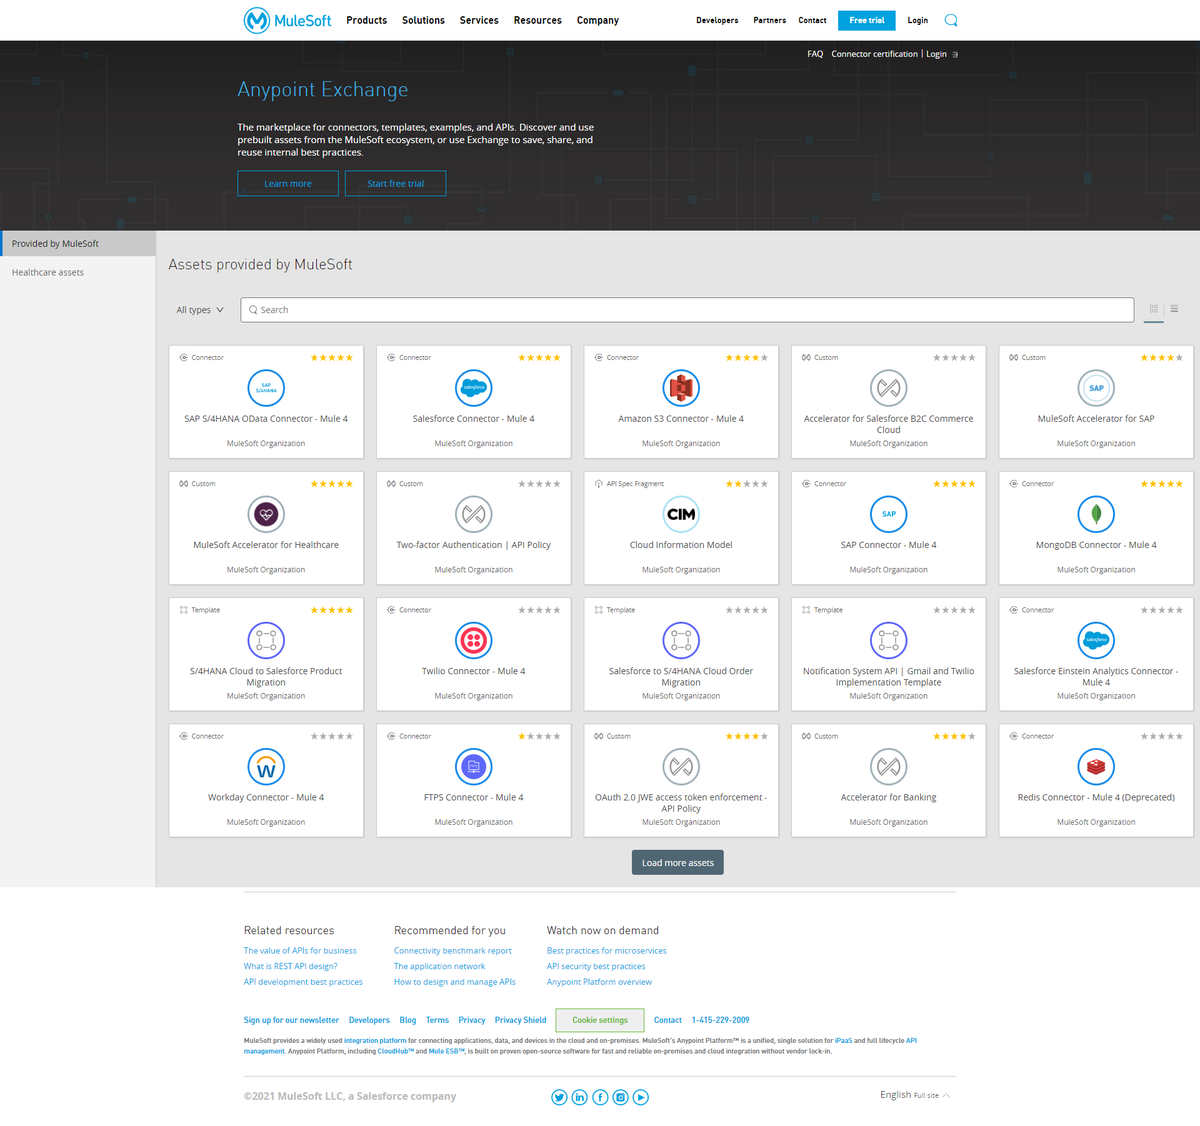1200x1126 pixels.
Task: Open the Products menu
Action: (367, 20)
